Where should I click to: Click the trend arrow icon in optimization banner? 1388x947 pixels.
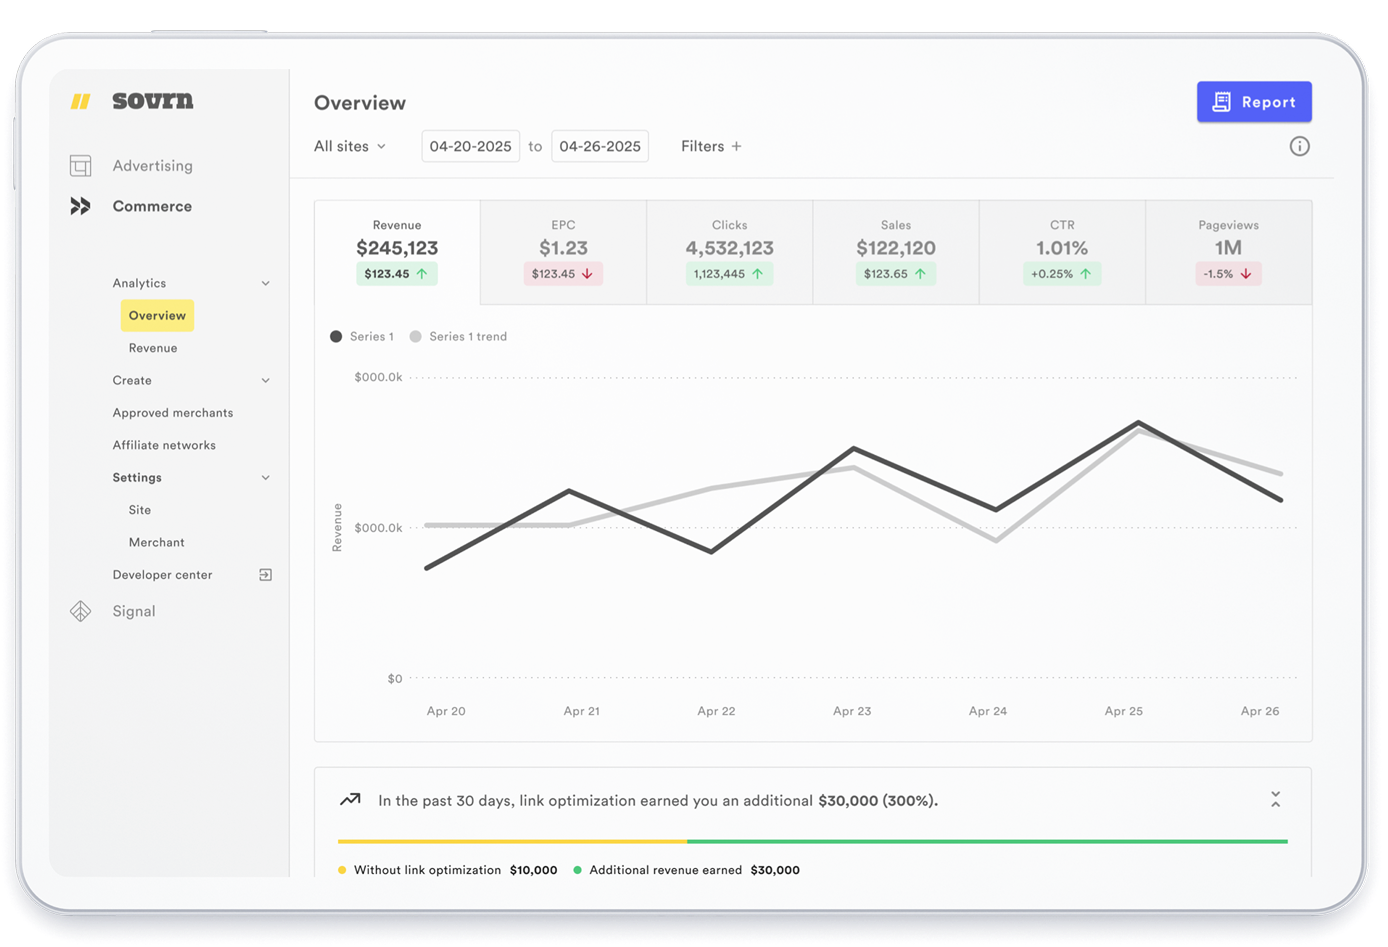[x=350, y=800]
